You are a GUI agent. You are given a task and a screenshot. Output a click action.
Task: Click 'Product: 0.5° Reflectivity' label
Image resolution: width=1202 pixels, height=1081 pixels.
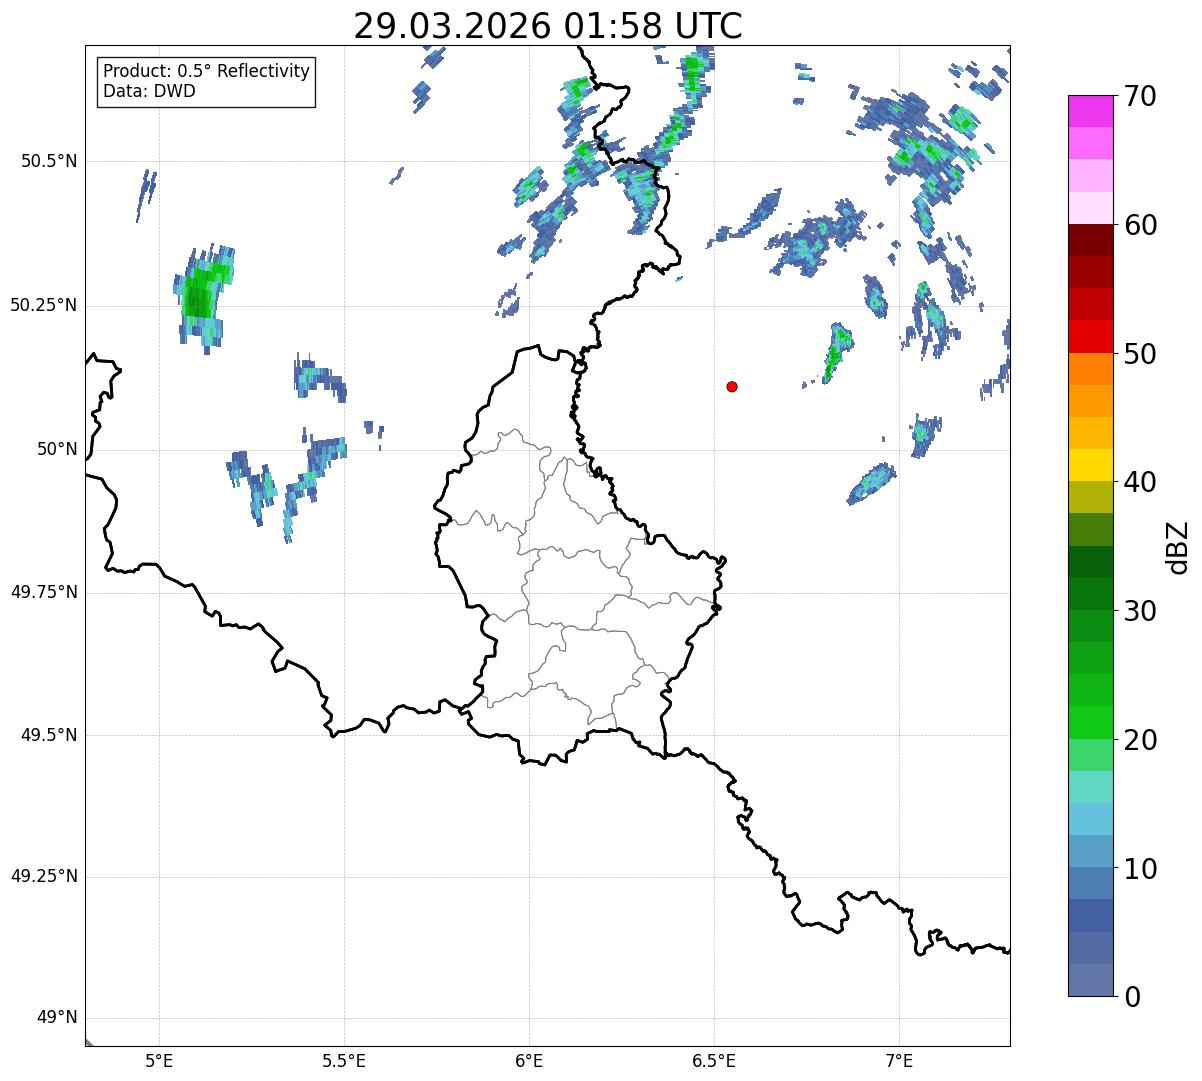point(207,72)
